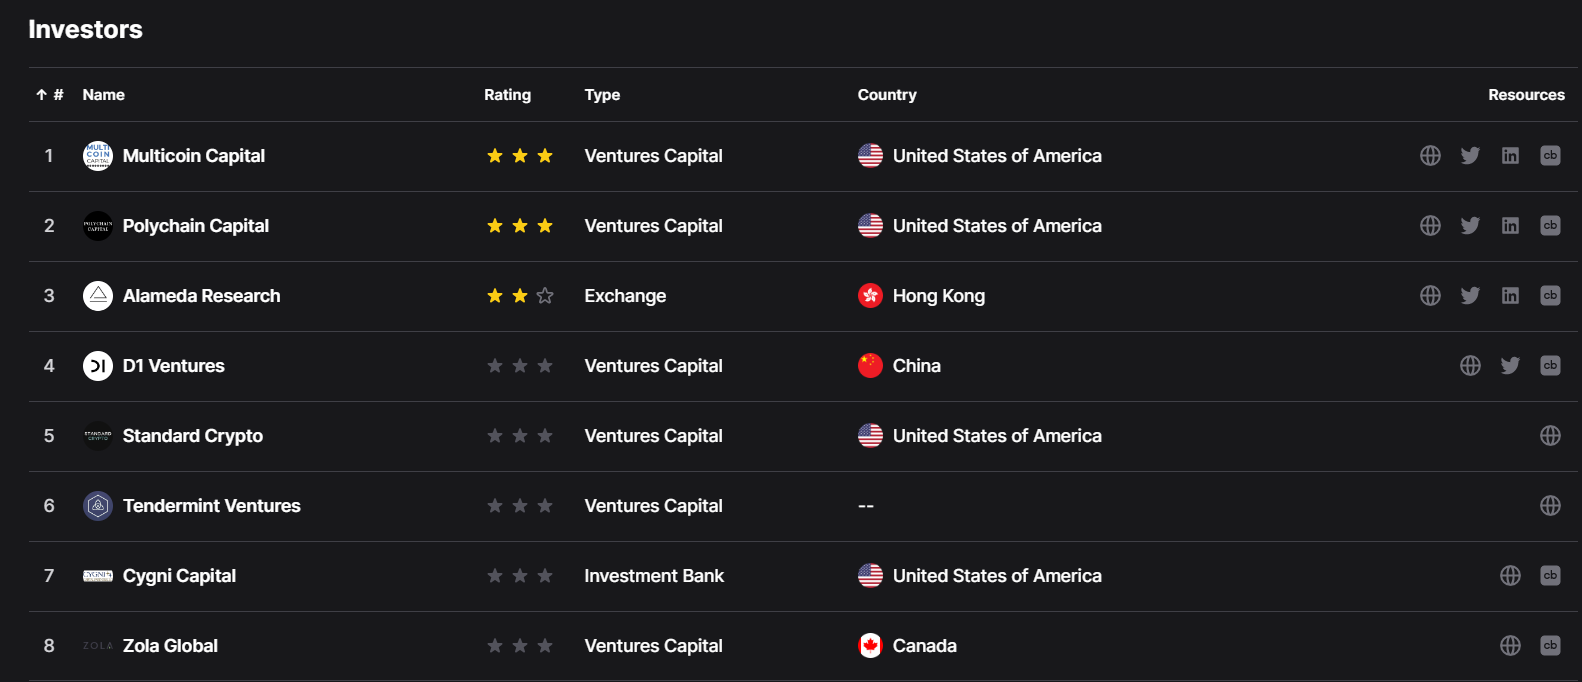Open the Multicoin Capital investor link
Viewport: 1582px width, 682px height.
point(194,156)
